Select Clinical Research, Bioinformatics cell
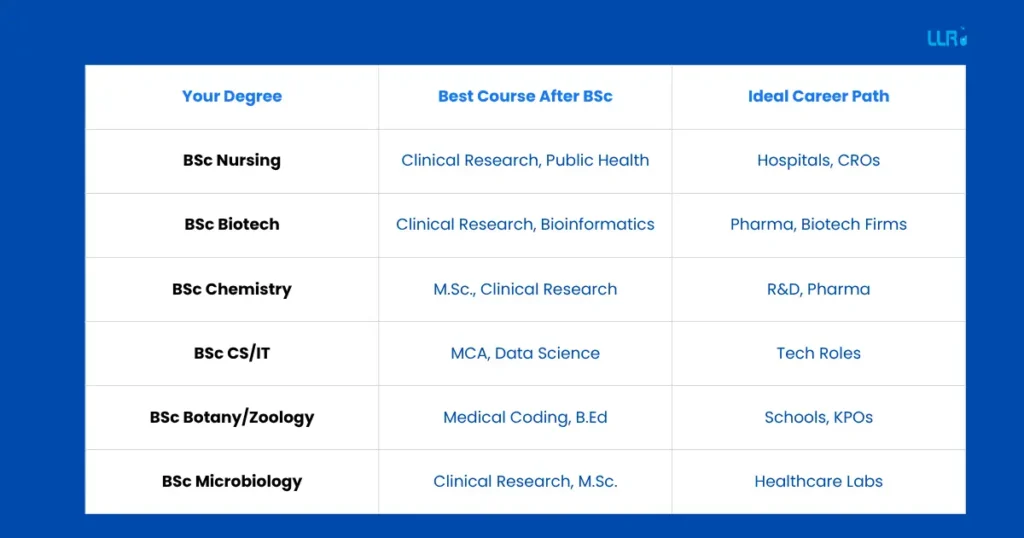Image resolution: width=1024 pixels, height=538 pixels. [525, 225]
